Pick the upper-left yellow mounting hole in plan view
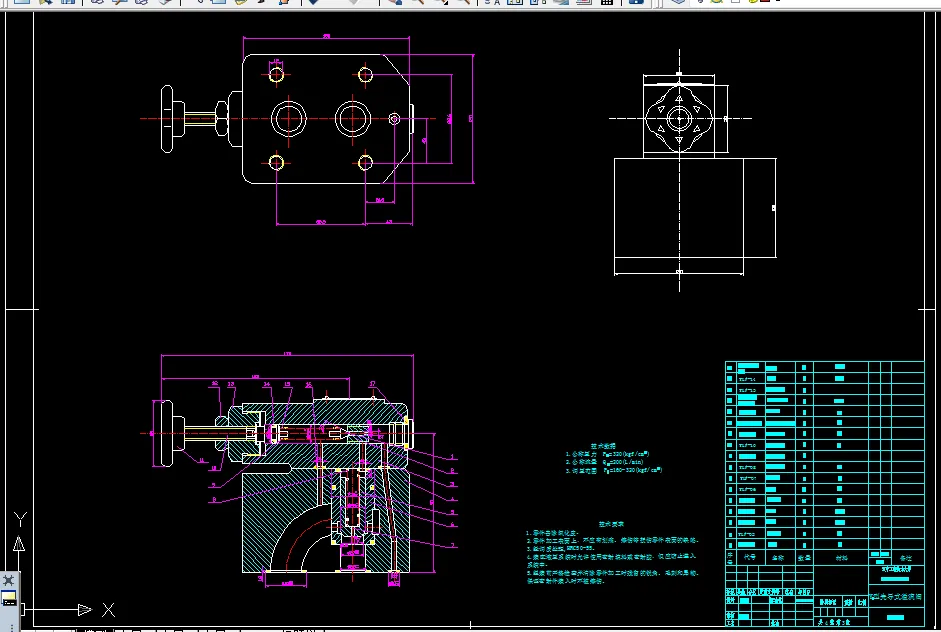941x632 pixels. [276, 75]
